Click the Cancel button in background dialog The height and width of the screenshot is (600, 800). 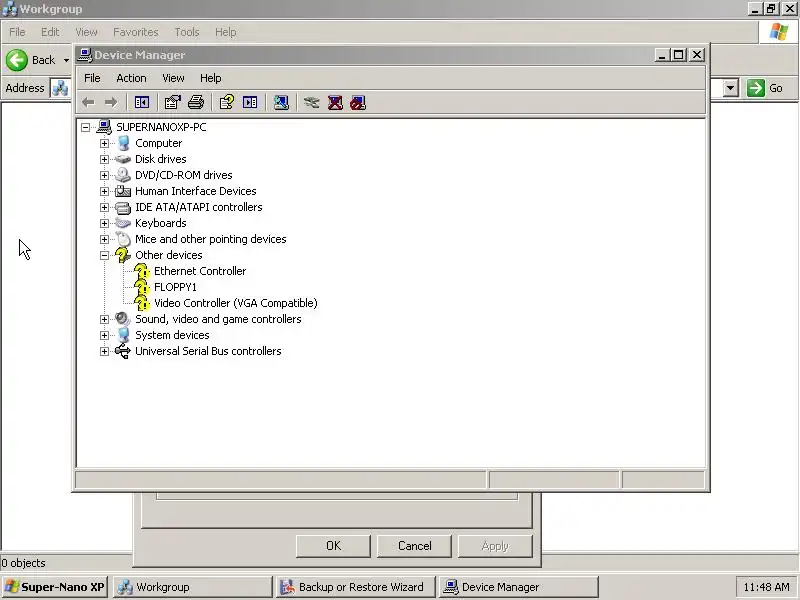414,546
